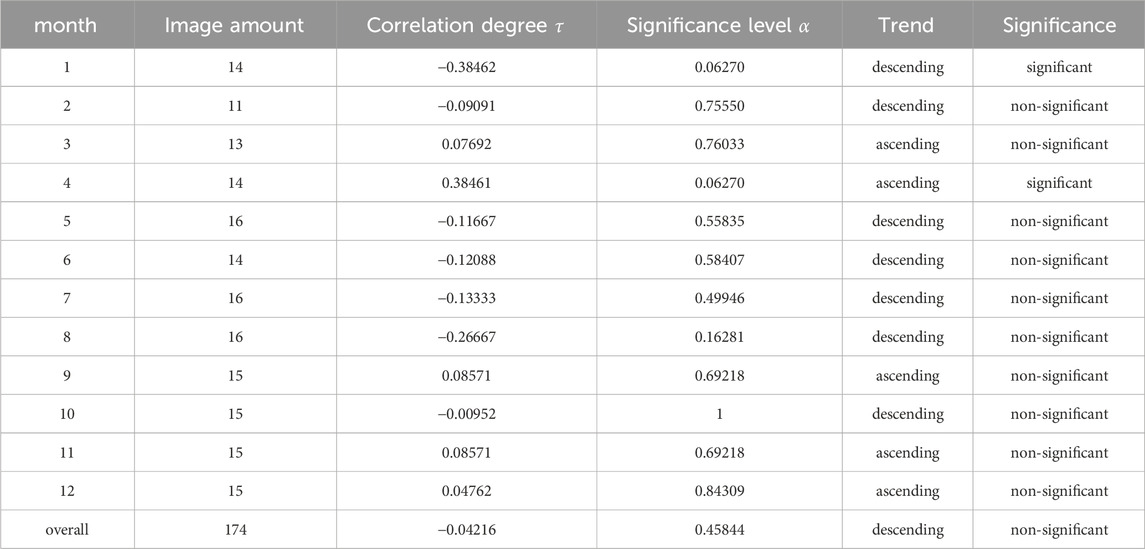1145x549 pixels.
Task: Click the "overall" row label
Action: click(x=66, y=530)
